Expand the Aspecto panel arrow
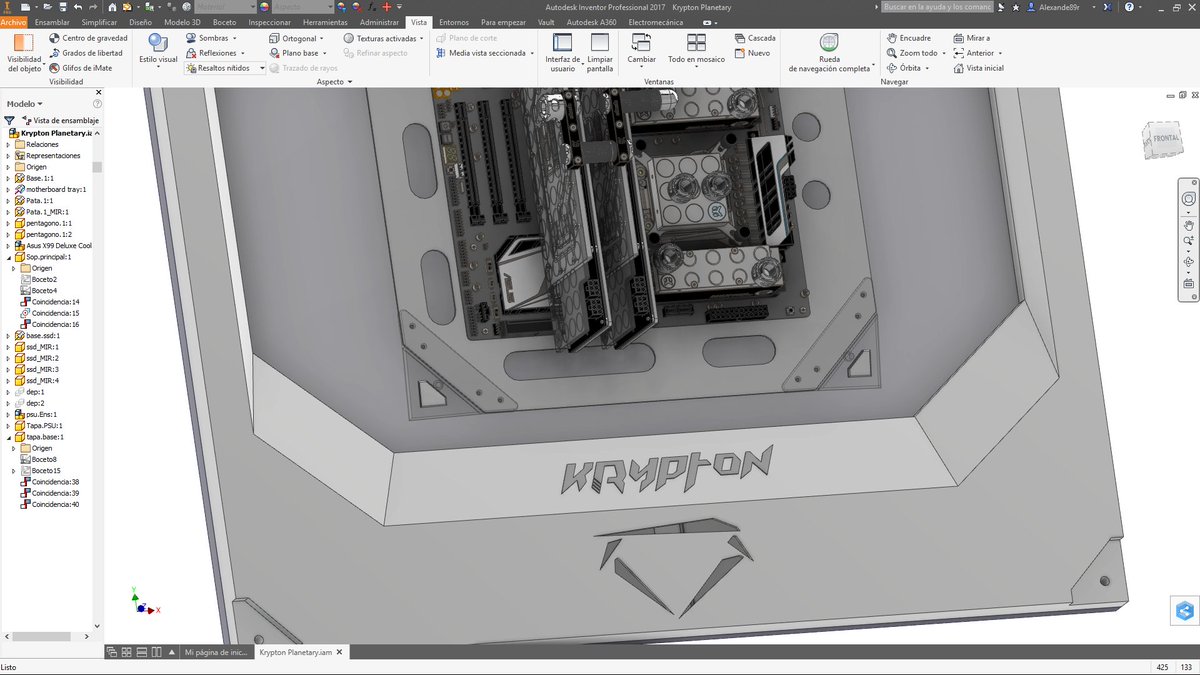1200x675 pixels. point(351,82)
